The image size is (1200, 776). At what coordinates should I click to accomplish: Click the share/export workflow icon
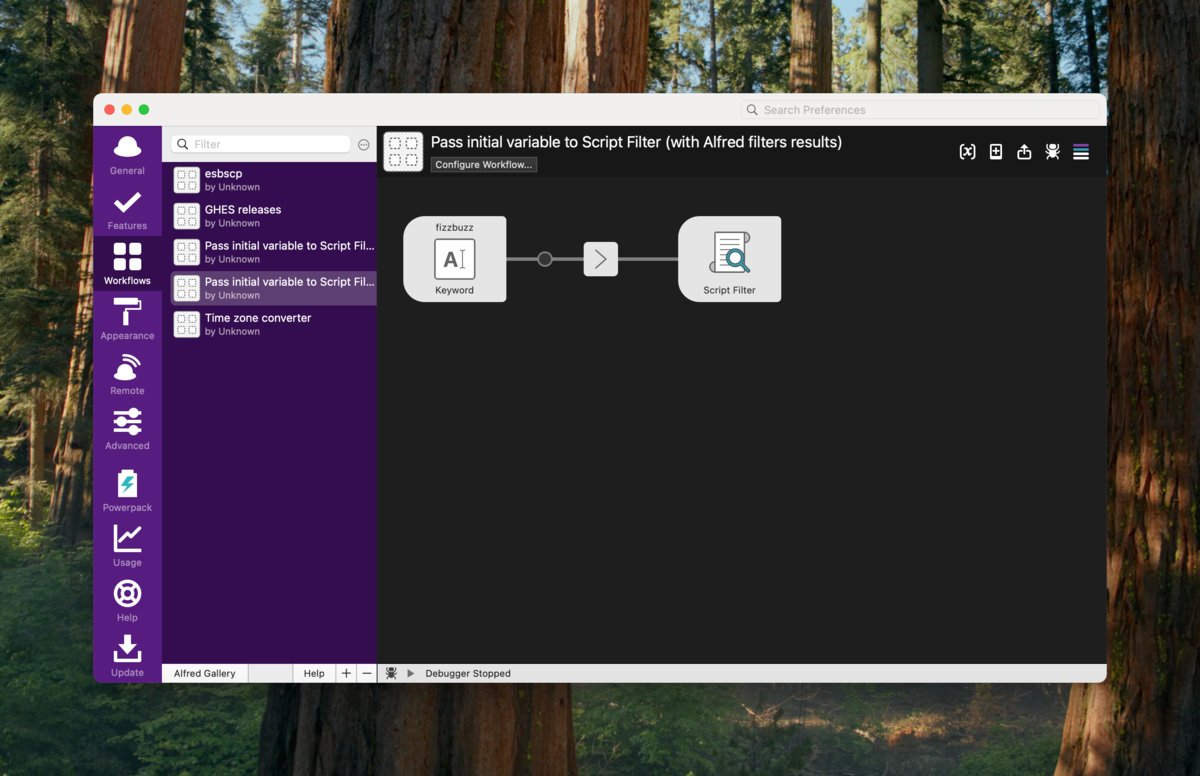[x=1024, y=152]
